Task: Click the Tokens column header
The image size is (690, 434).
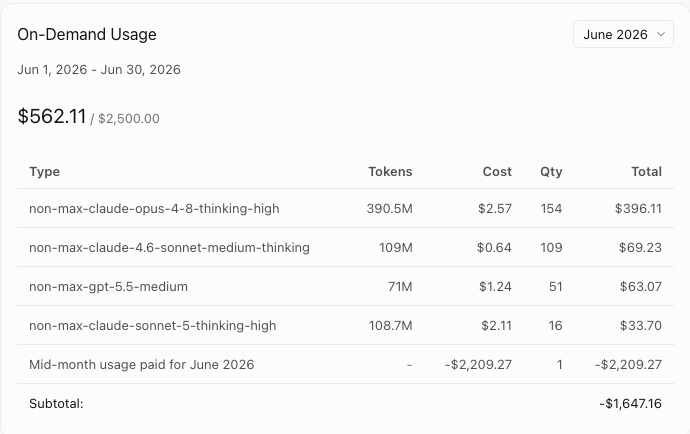Action: pos(390,172)
